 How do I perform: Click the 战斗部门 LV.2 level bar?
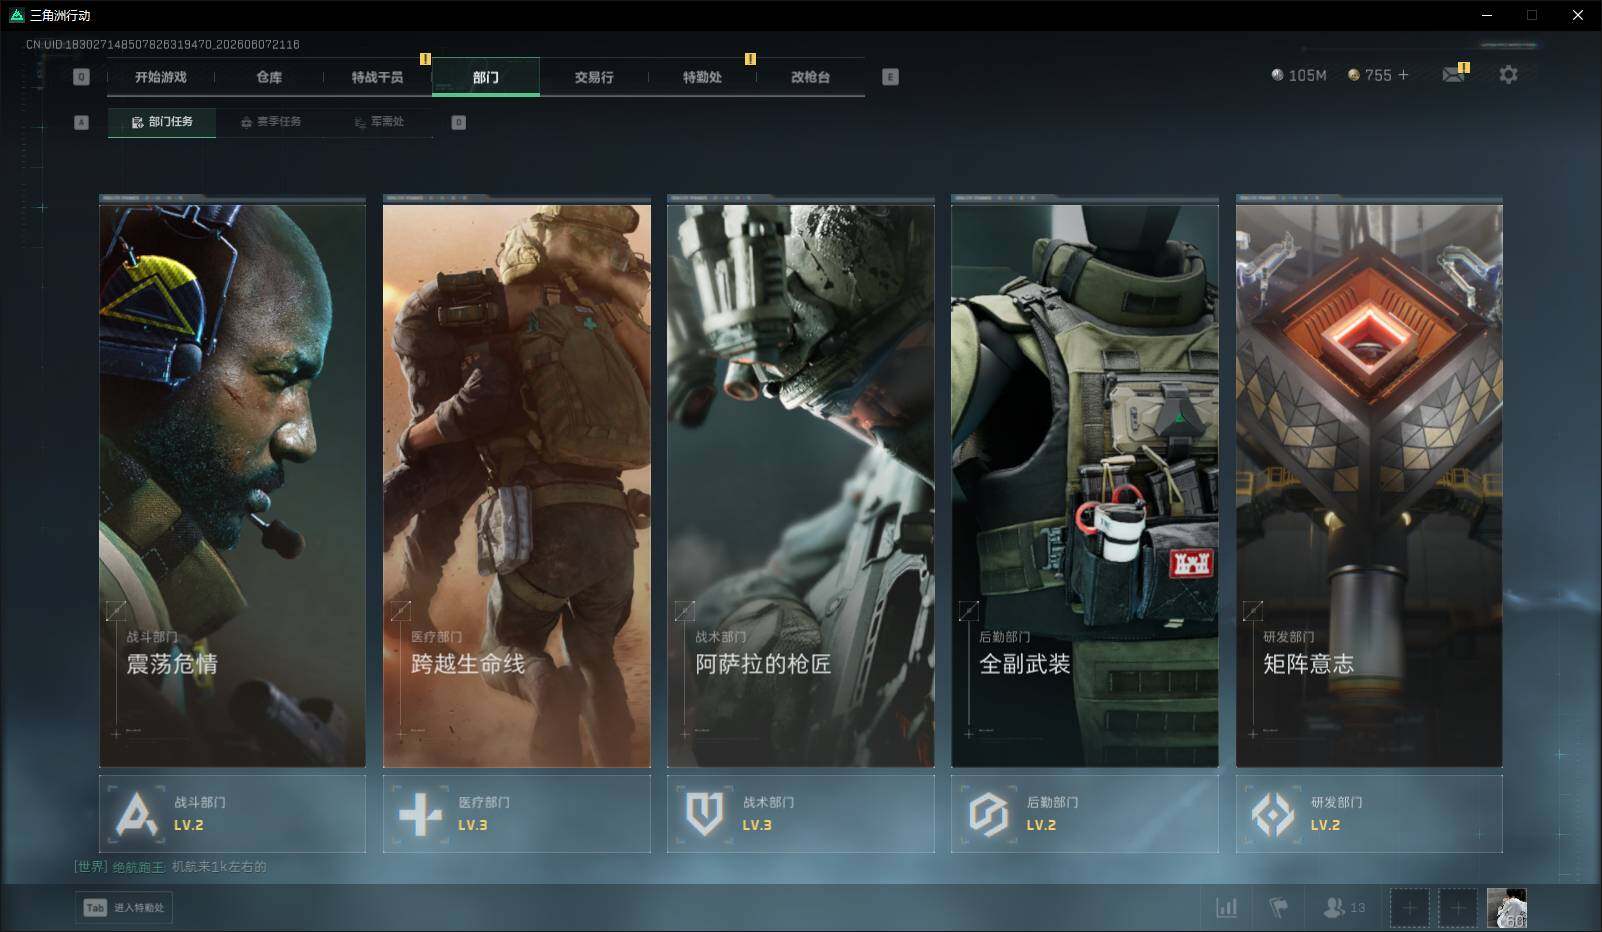click(232, 814)
